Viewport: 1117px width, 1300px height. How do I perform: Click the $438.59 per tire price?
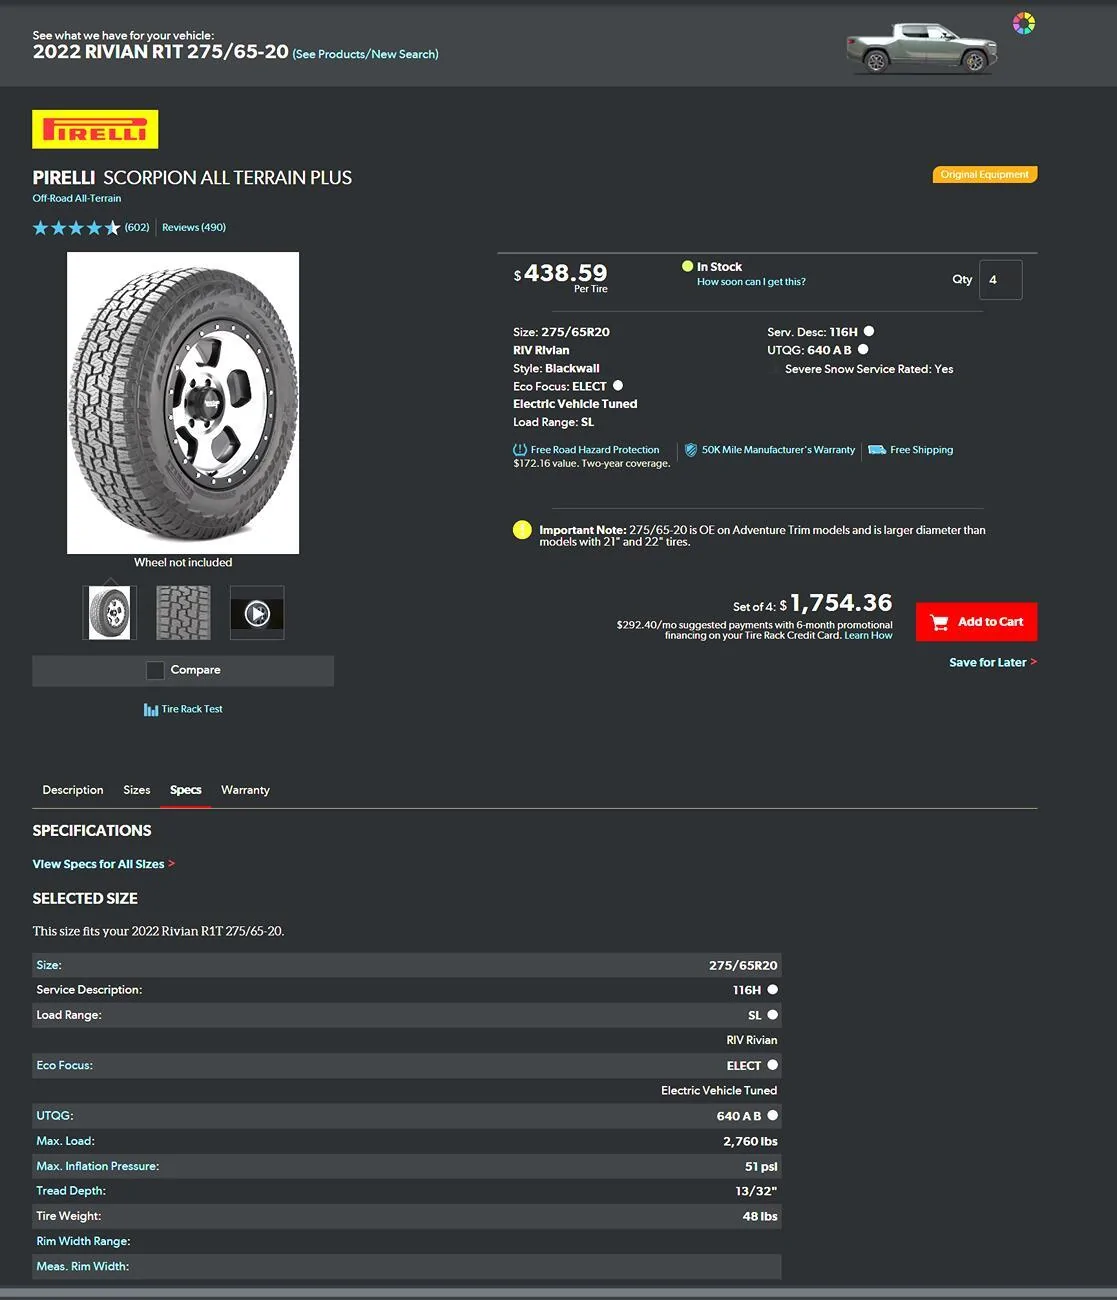(561, 273)
